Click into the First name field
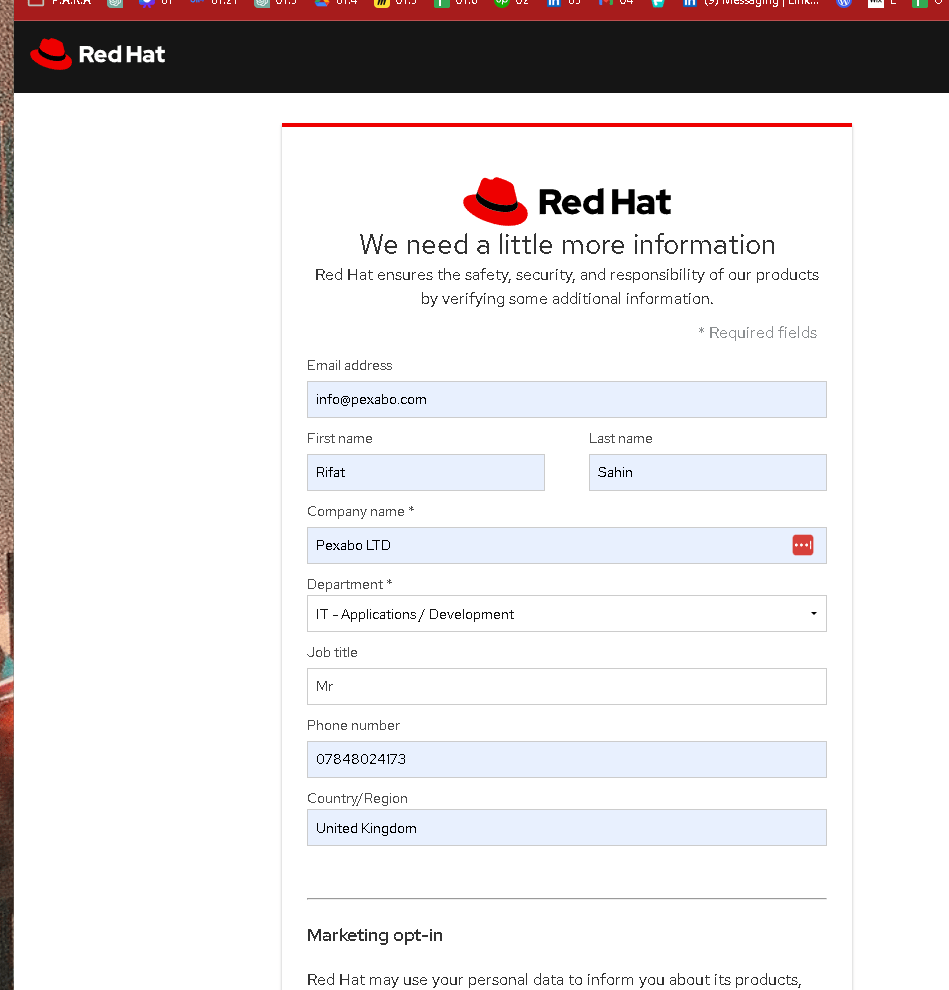949x990 pixels. tap(426, 472)
